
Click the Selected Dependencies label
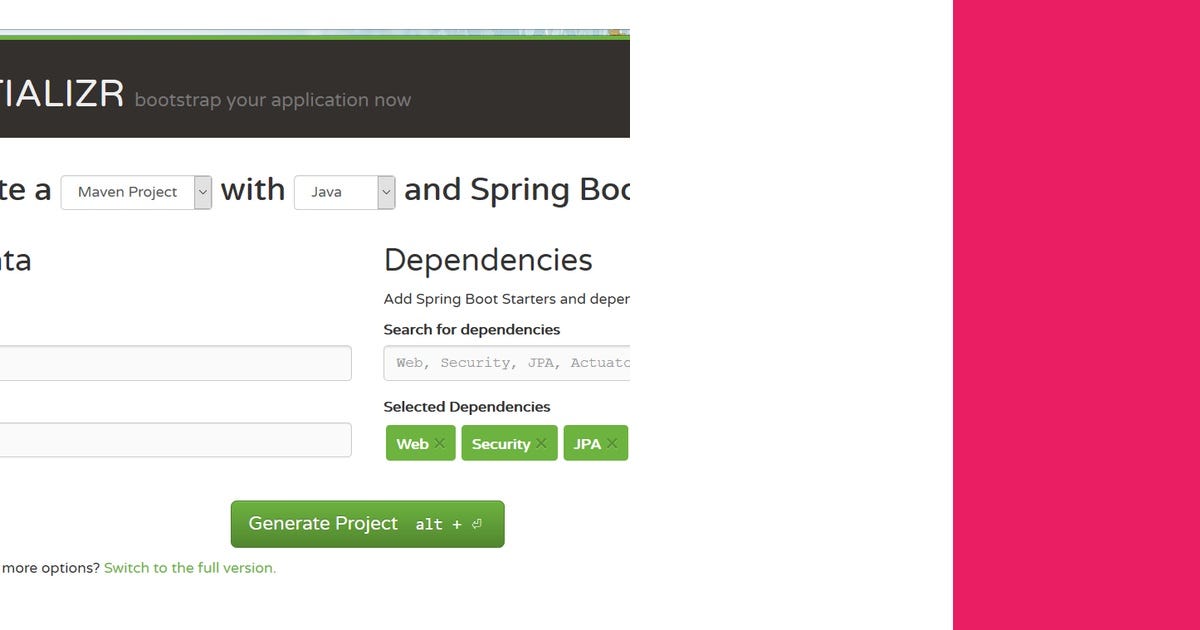(x=466, y=407)
